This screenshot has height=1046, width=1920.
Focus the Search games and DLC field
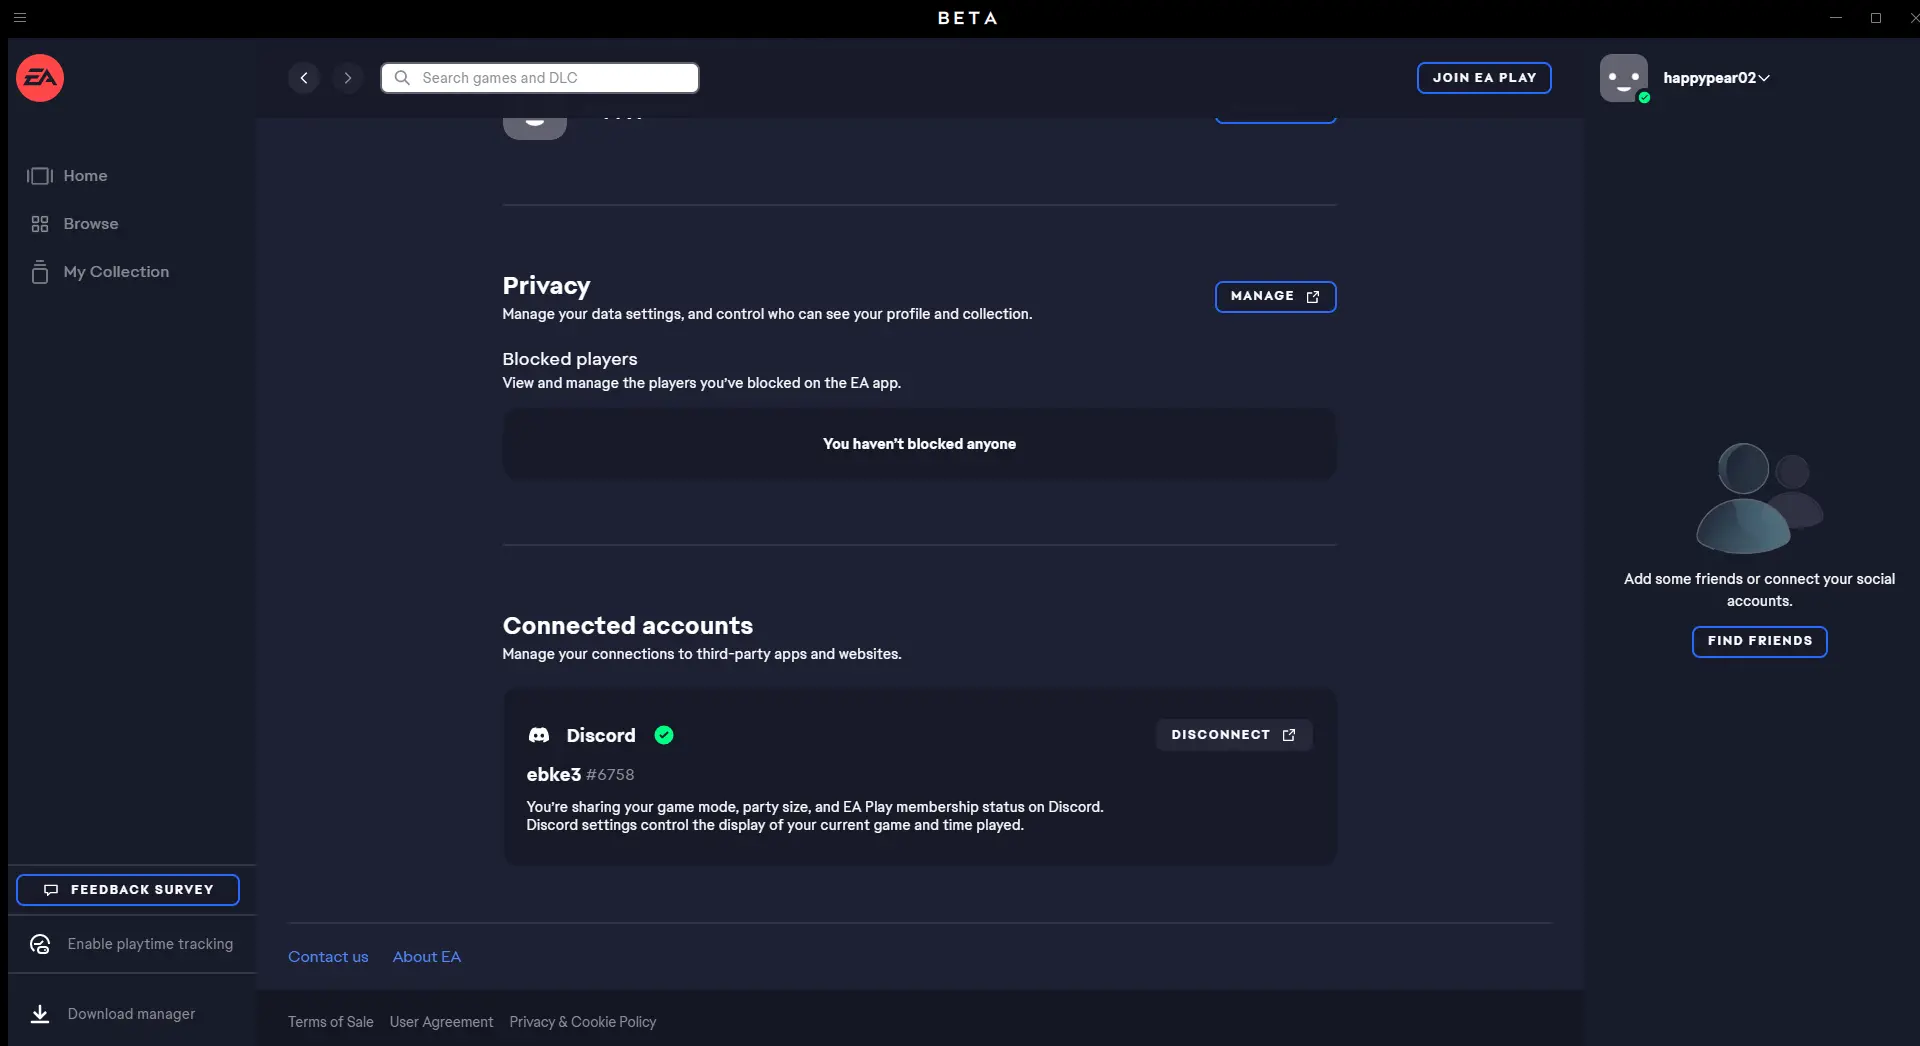tap(540, 78)
